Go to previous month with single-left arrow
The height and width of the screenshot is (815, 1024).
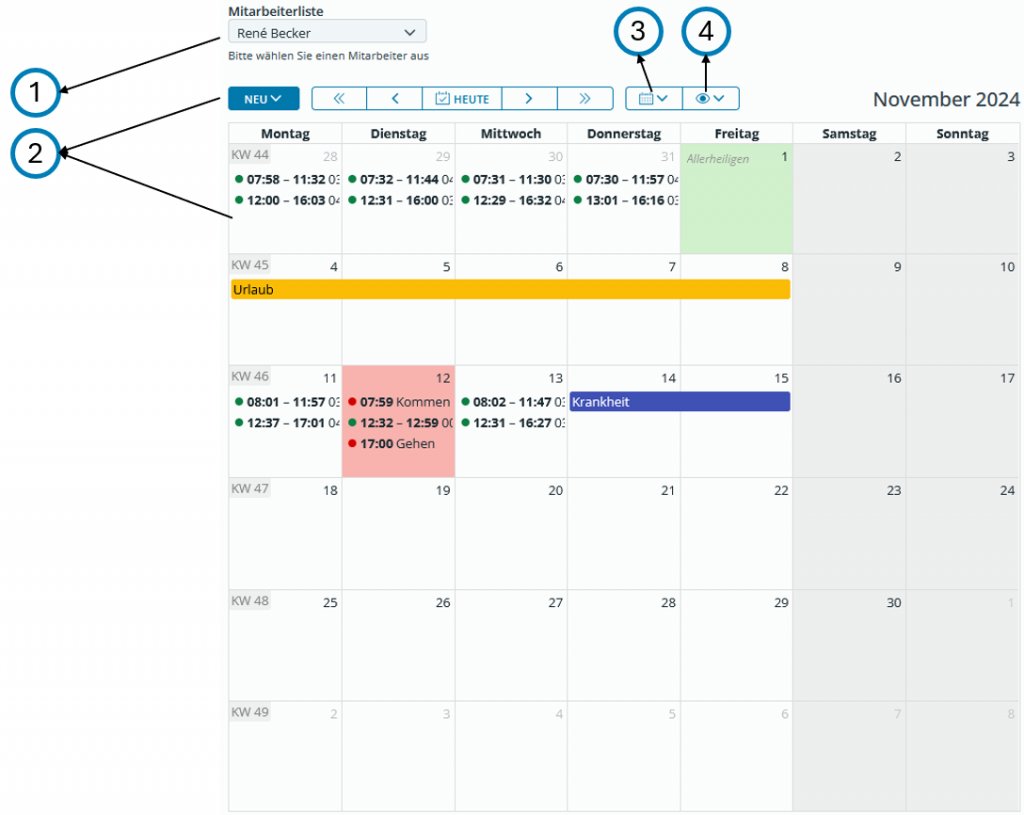pos(395,98)
